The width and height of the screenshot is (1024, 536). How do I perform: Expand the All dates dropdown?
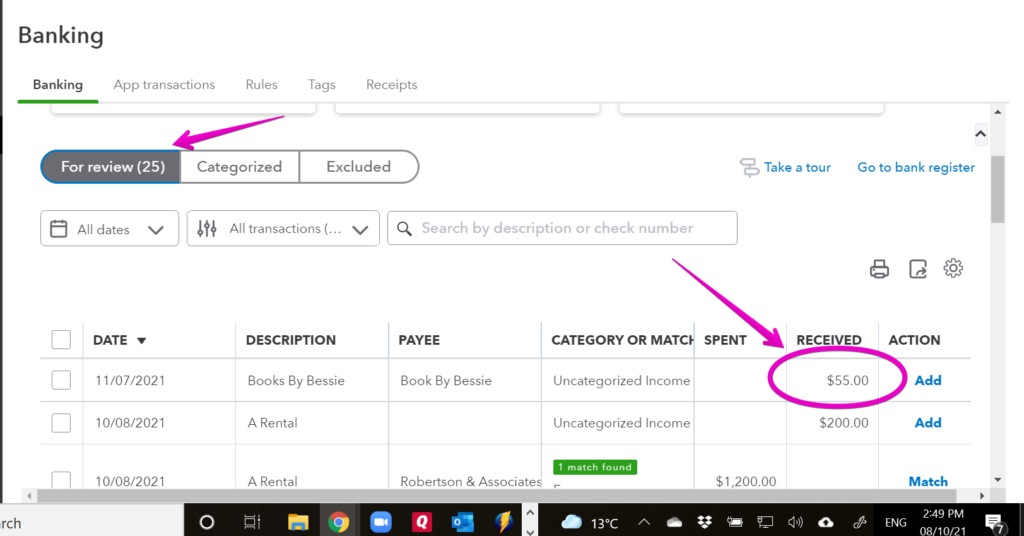pyautogui.click(x=109, y=228)
